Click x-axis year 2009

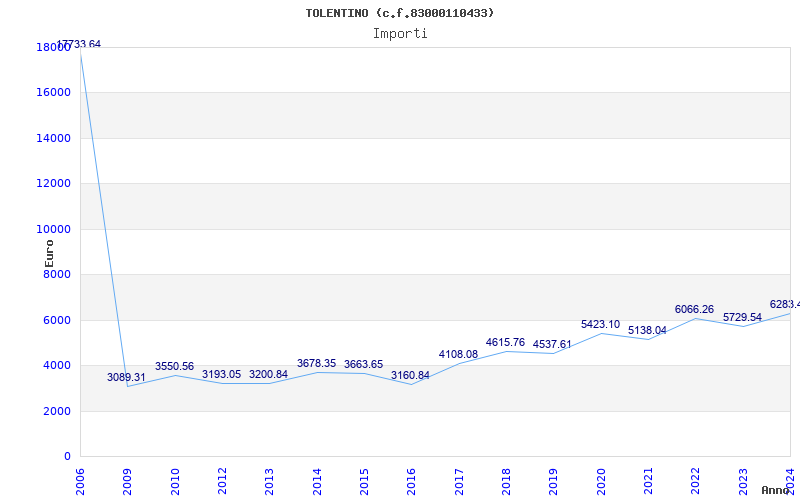pyautogui.click(x=127, y=481)
